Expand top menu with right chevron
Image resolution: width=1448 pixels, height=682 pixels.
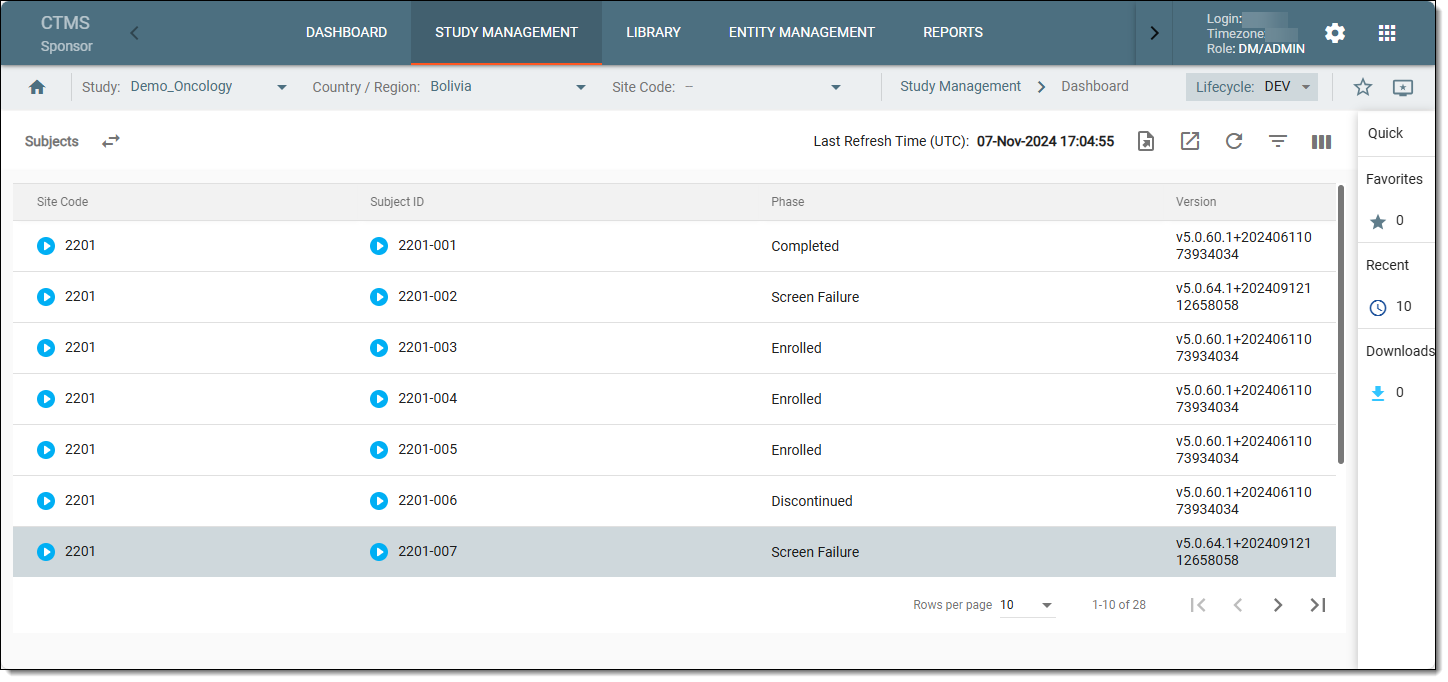pos(1154,33)
